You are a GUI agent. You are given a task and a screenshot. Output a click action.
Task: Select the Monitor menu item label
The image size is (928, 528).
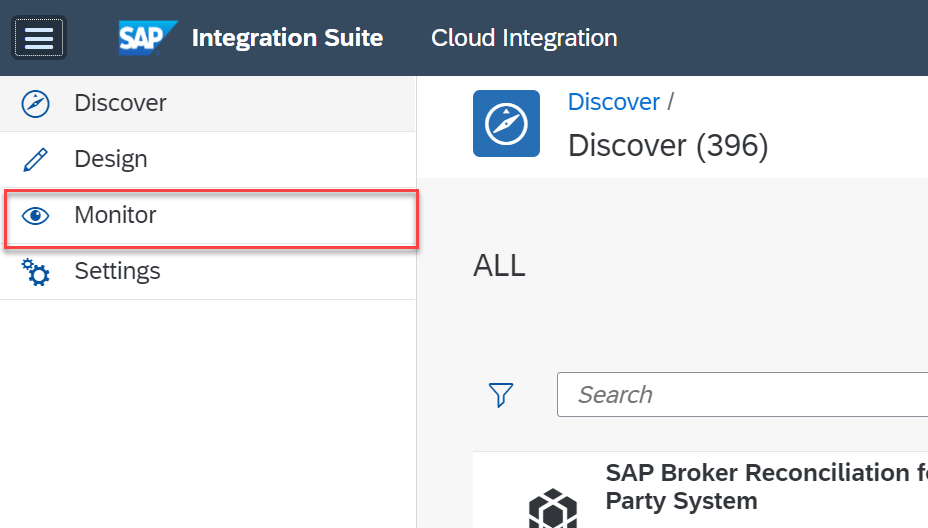(115, 215)
